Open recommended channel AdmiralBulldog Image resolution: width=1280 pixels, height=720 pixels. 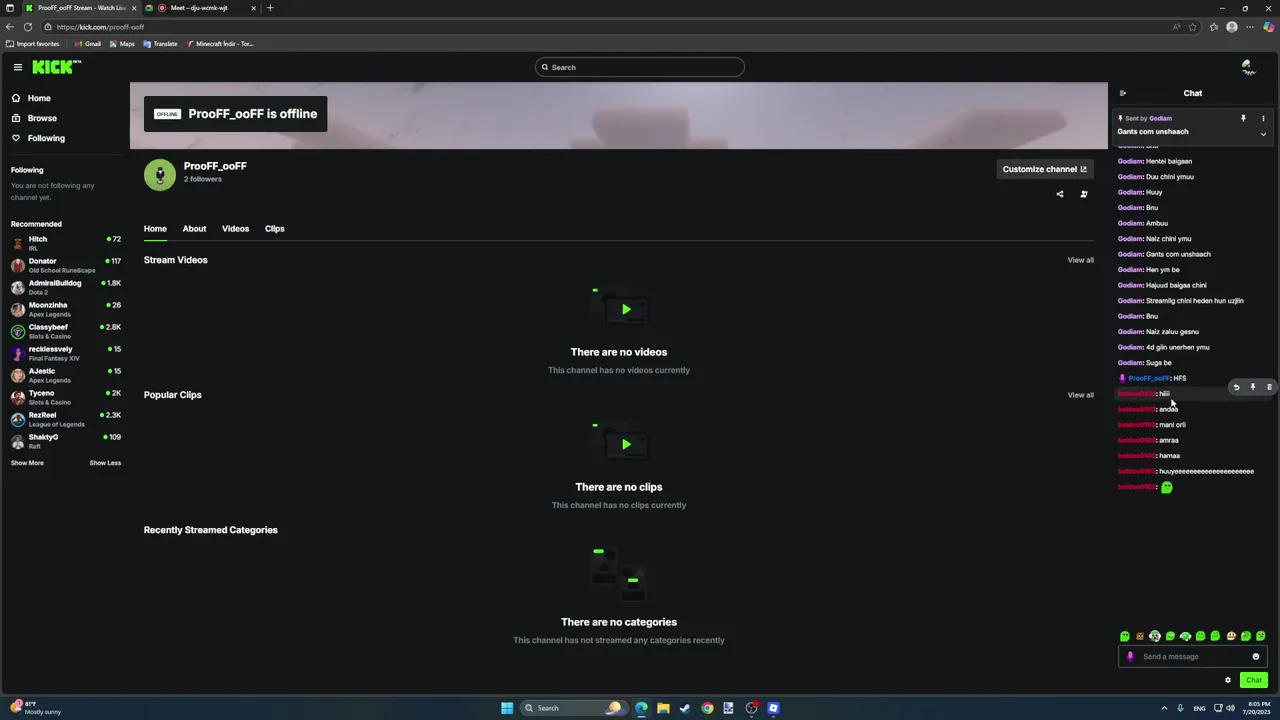[x=65, y=287]
